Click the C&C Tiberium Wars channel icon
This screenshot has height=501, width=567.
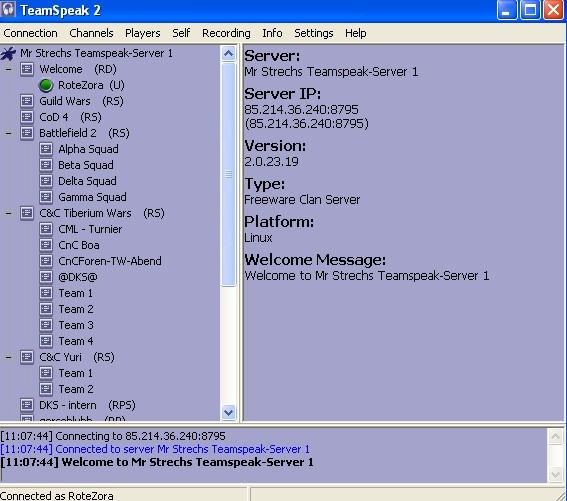[27, 213]
